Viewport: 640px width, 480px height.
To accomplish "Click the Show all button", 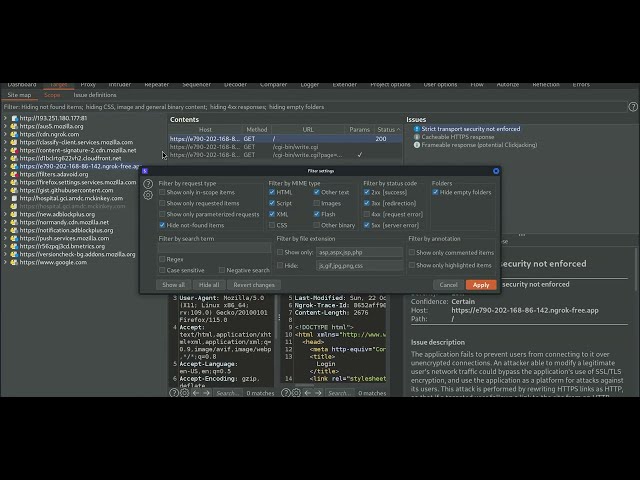I will [x=173, y=285].
